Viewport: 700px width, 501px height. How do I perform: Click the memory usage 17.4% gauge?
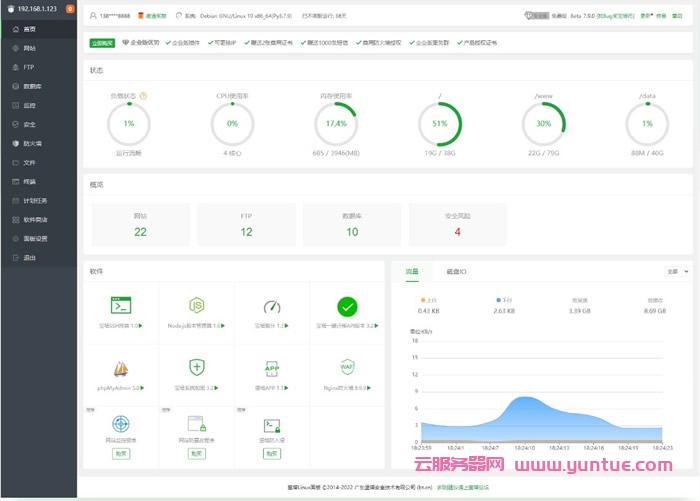tap(336, 124)
